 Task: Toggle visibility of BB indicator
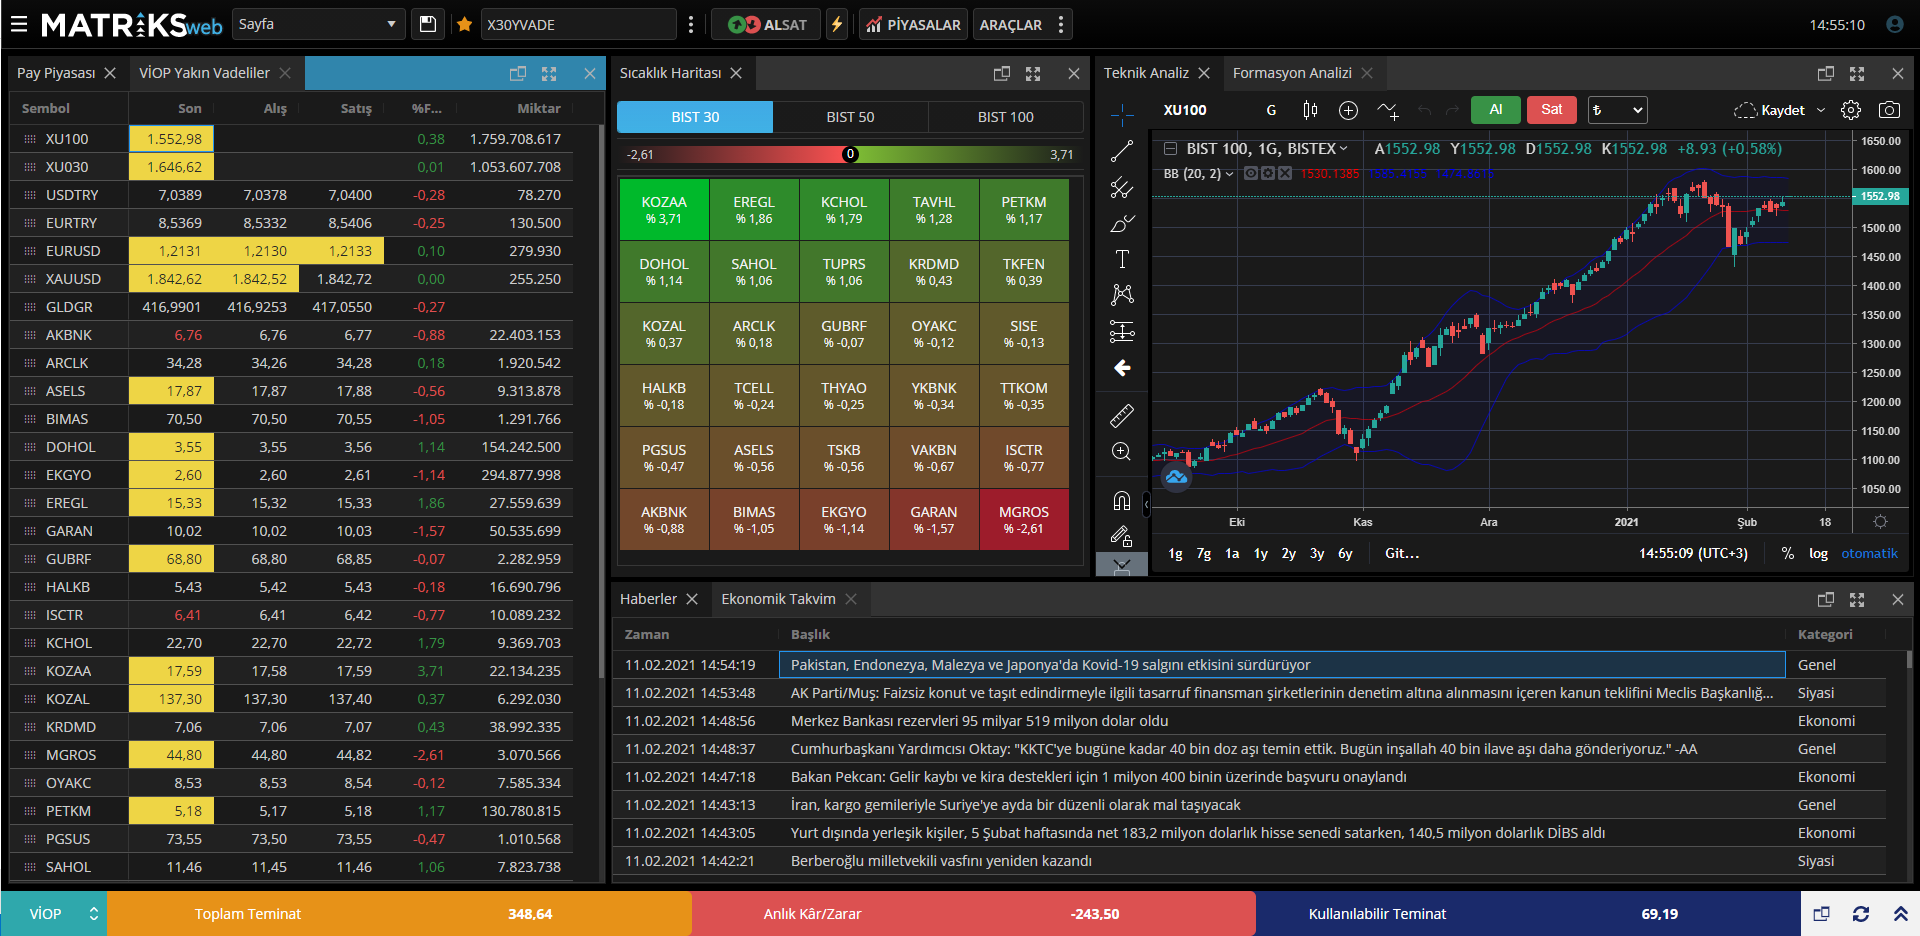pyautogui.click(x=1251, y=174)
